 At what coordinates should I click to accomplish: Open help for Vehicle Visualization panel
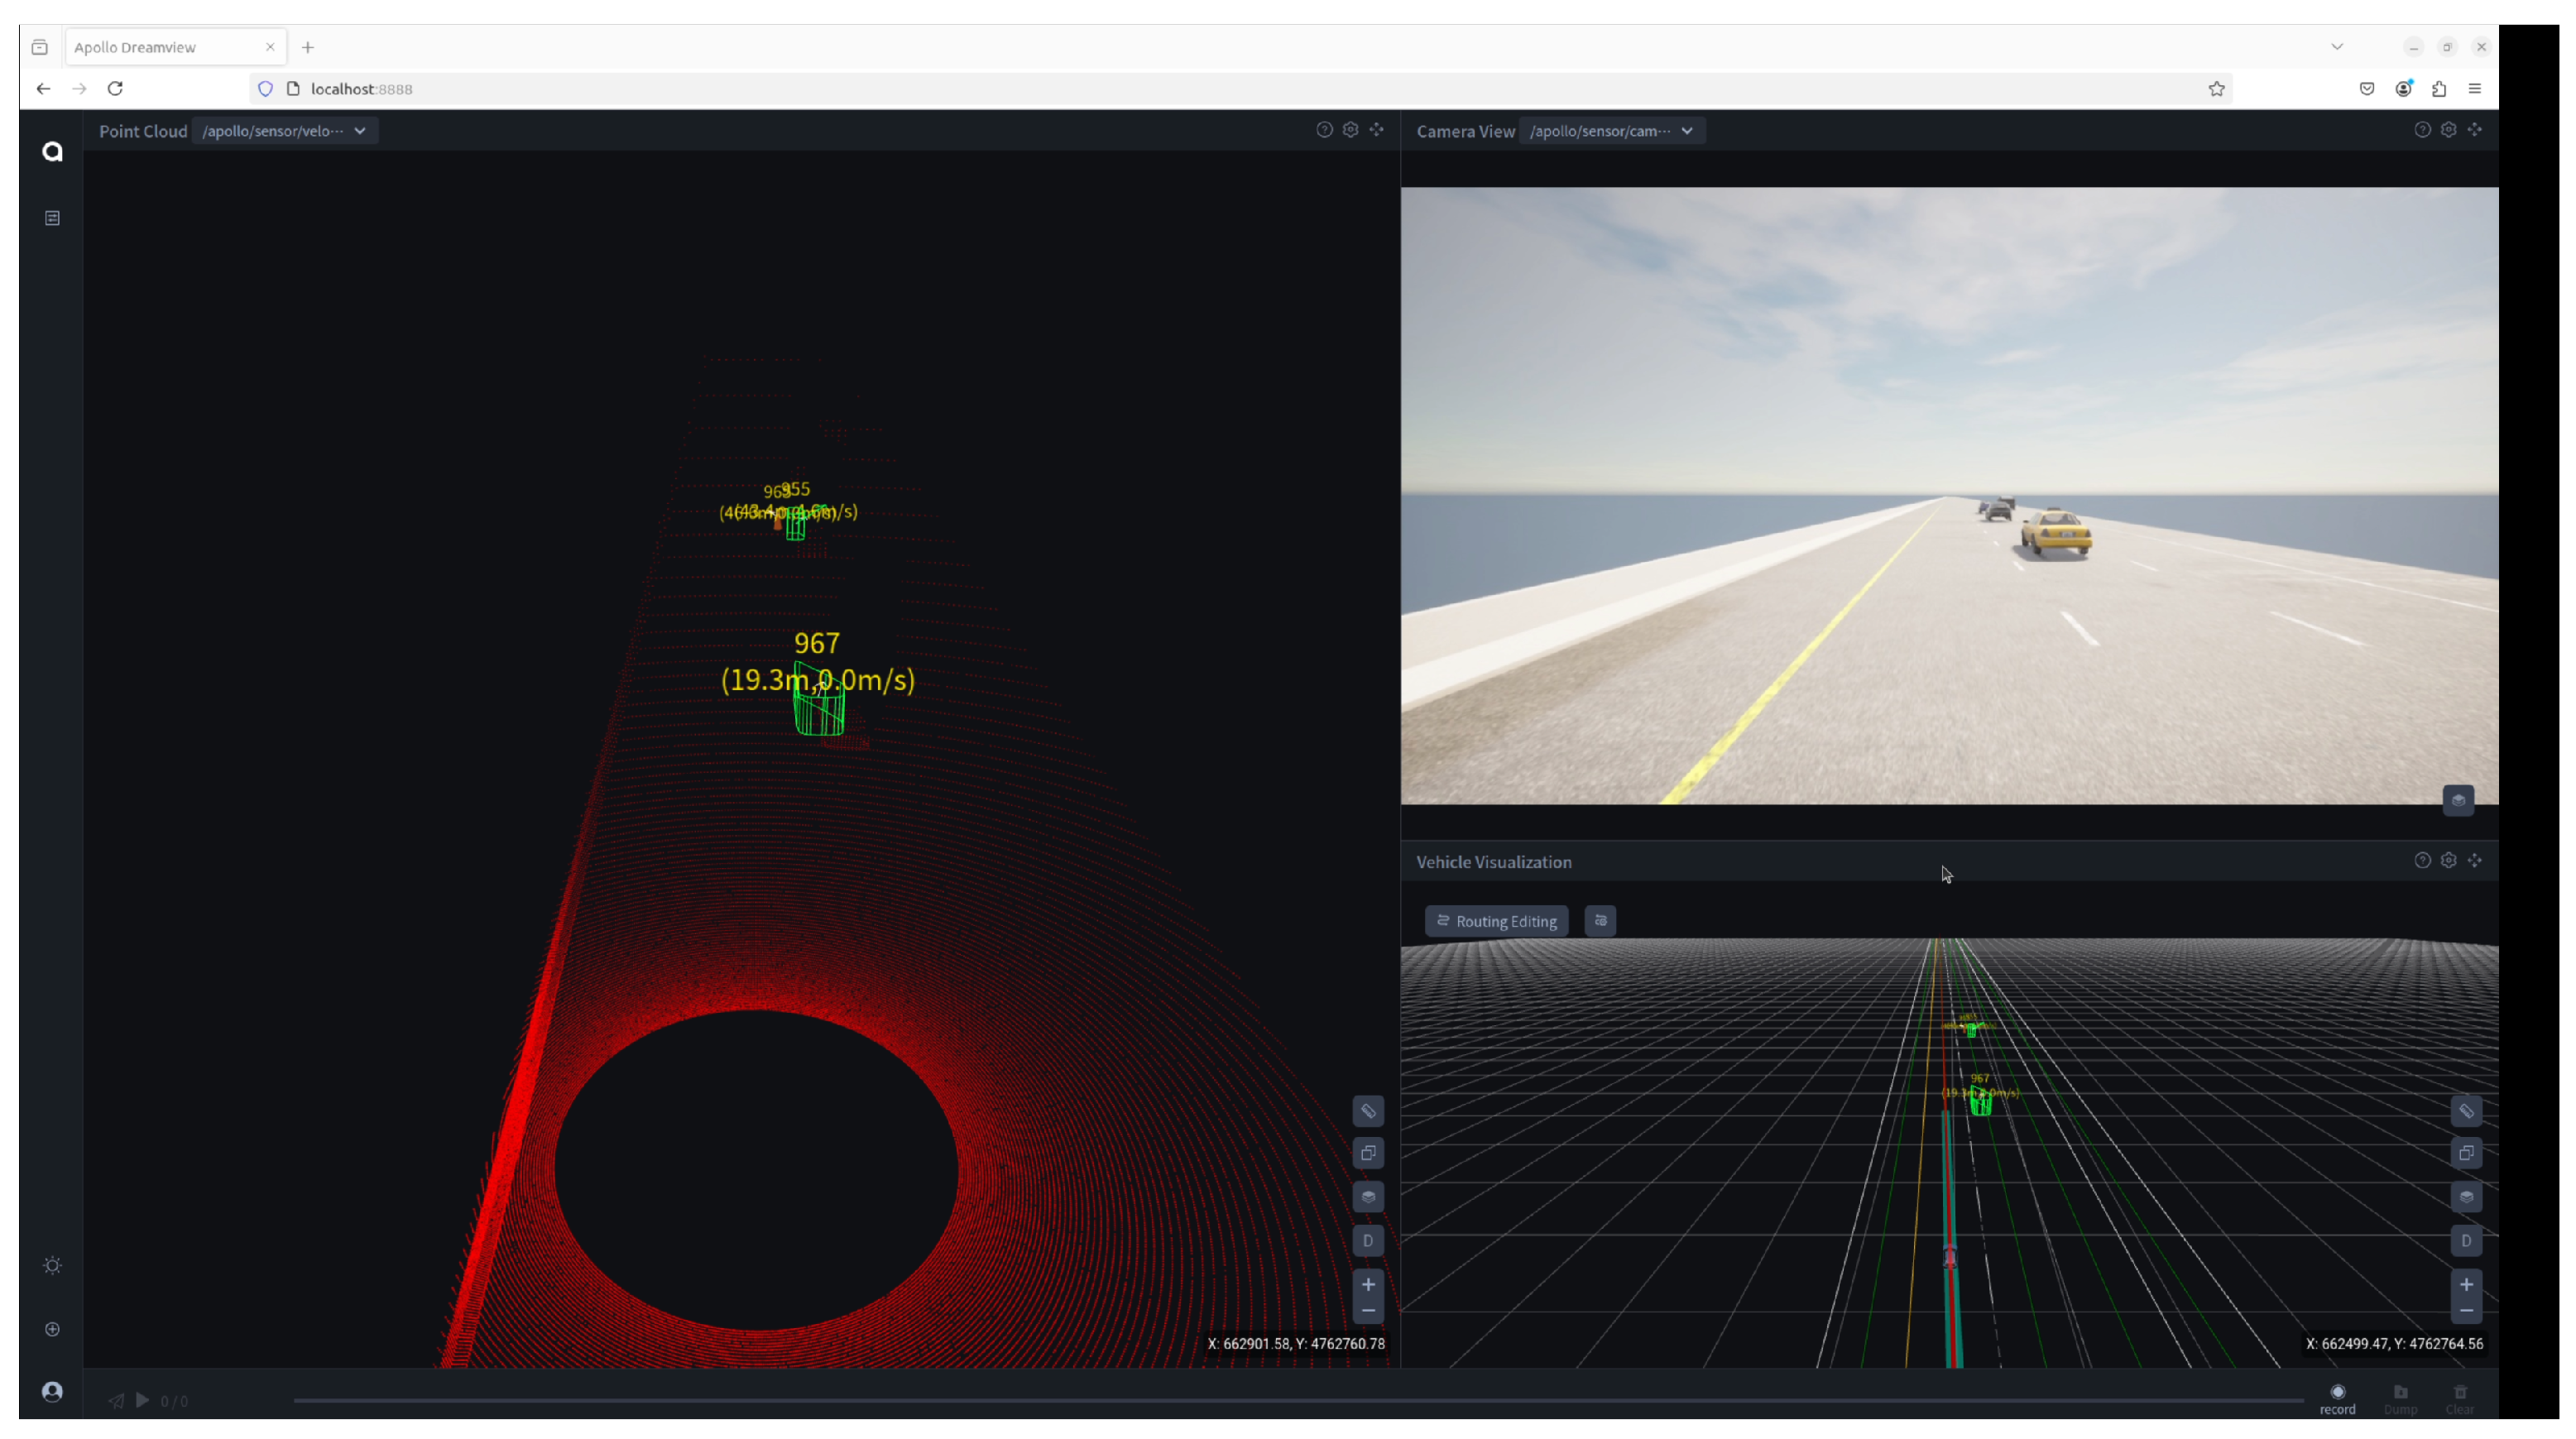2421,860
